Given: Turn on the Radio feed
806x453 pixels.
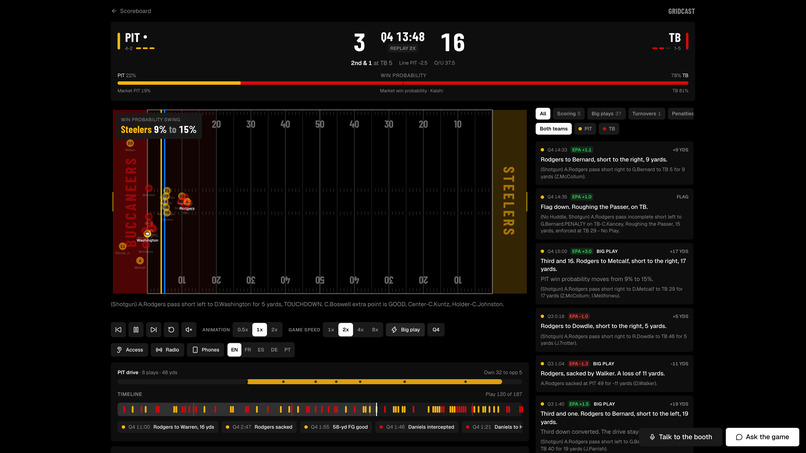Looking at the screenshot, I should (168, 350).
